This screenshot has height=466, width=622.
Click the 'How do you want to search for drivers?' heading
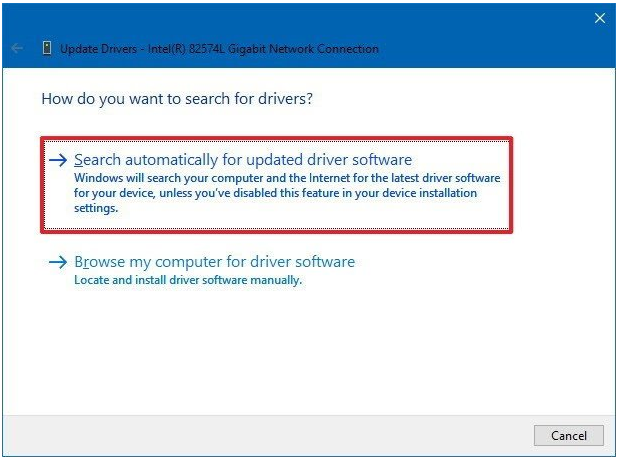177,99
